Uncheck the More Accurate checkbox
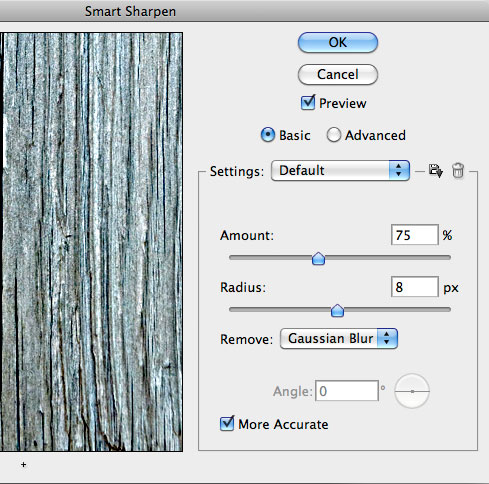Image resolution: width=489 pixels, height=484 pixels. coord(227,424)
